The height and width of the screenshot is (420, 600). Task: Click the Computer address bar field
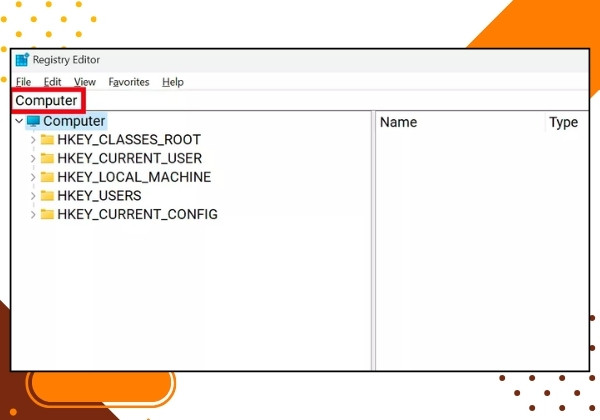click(300, 101)
